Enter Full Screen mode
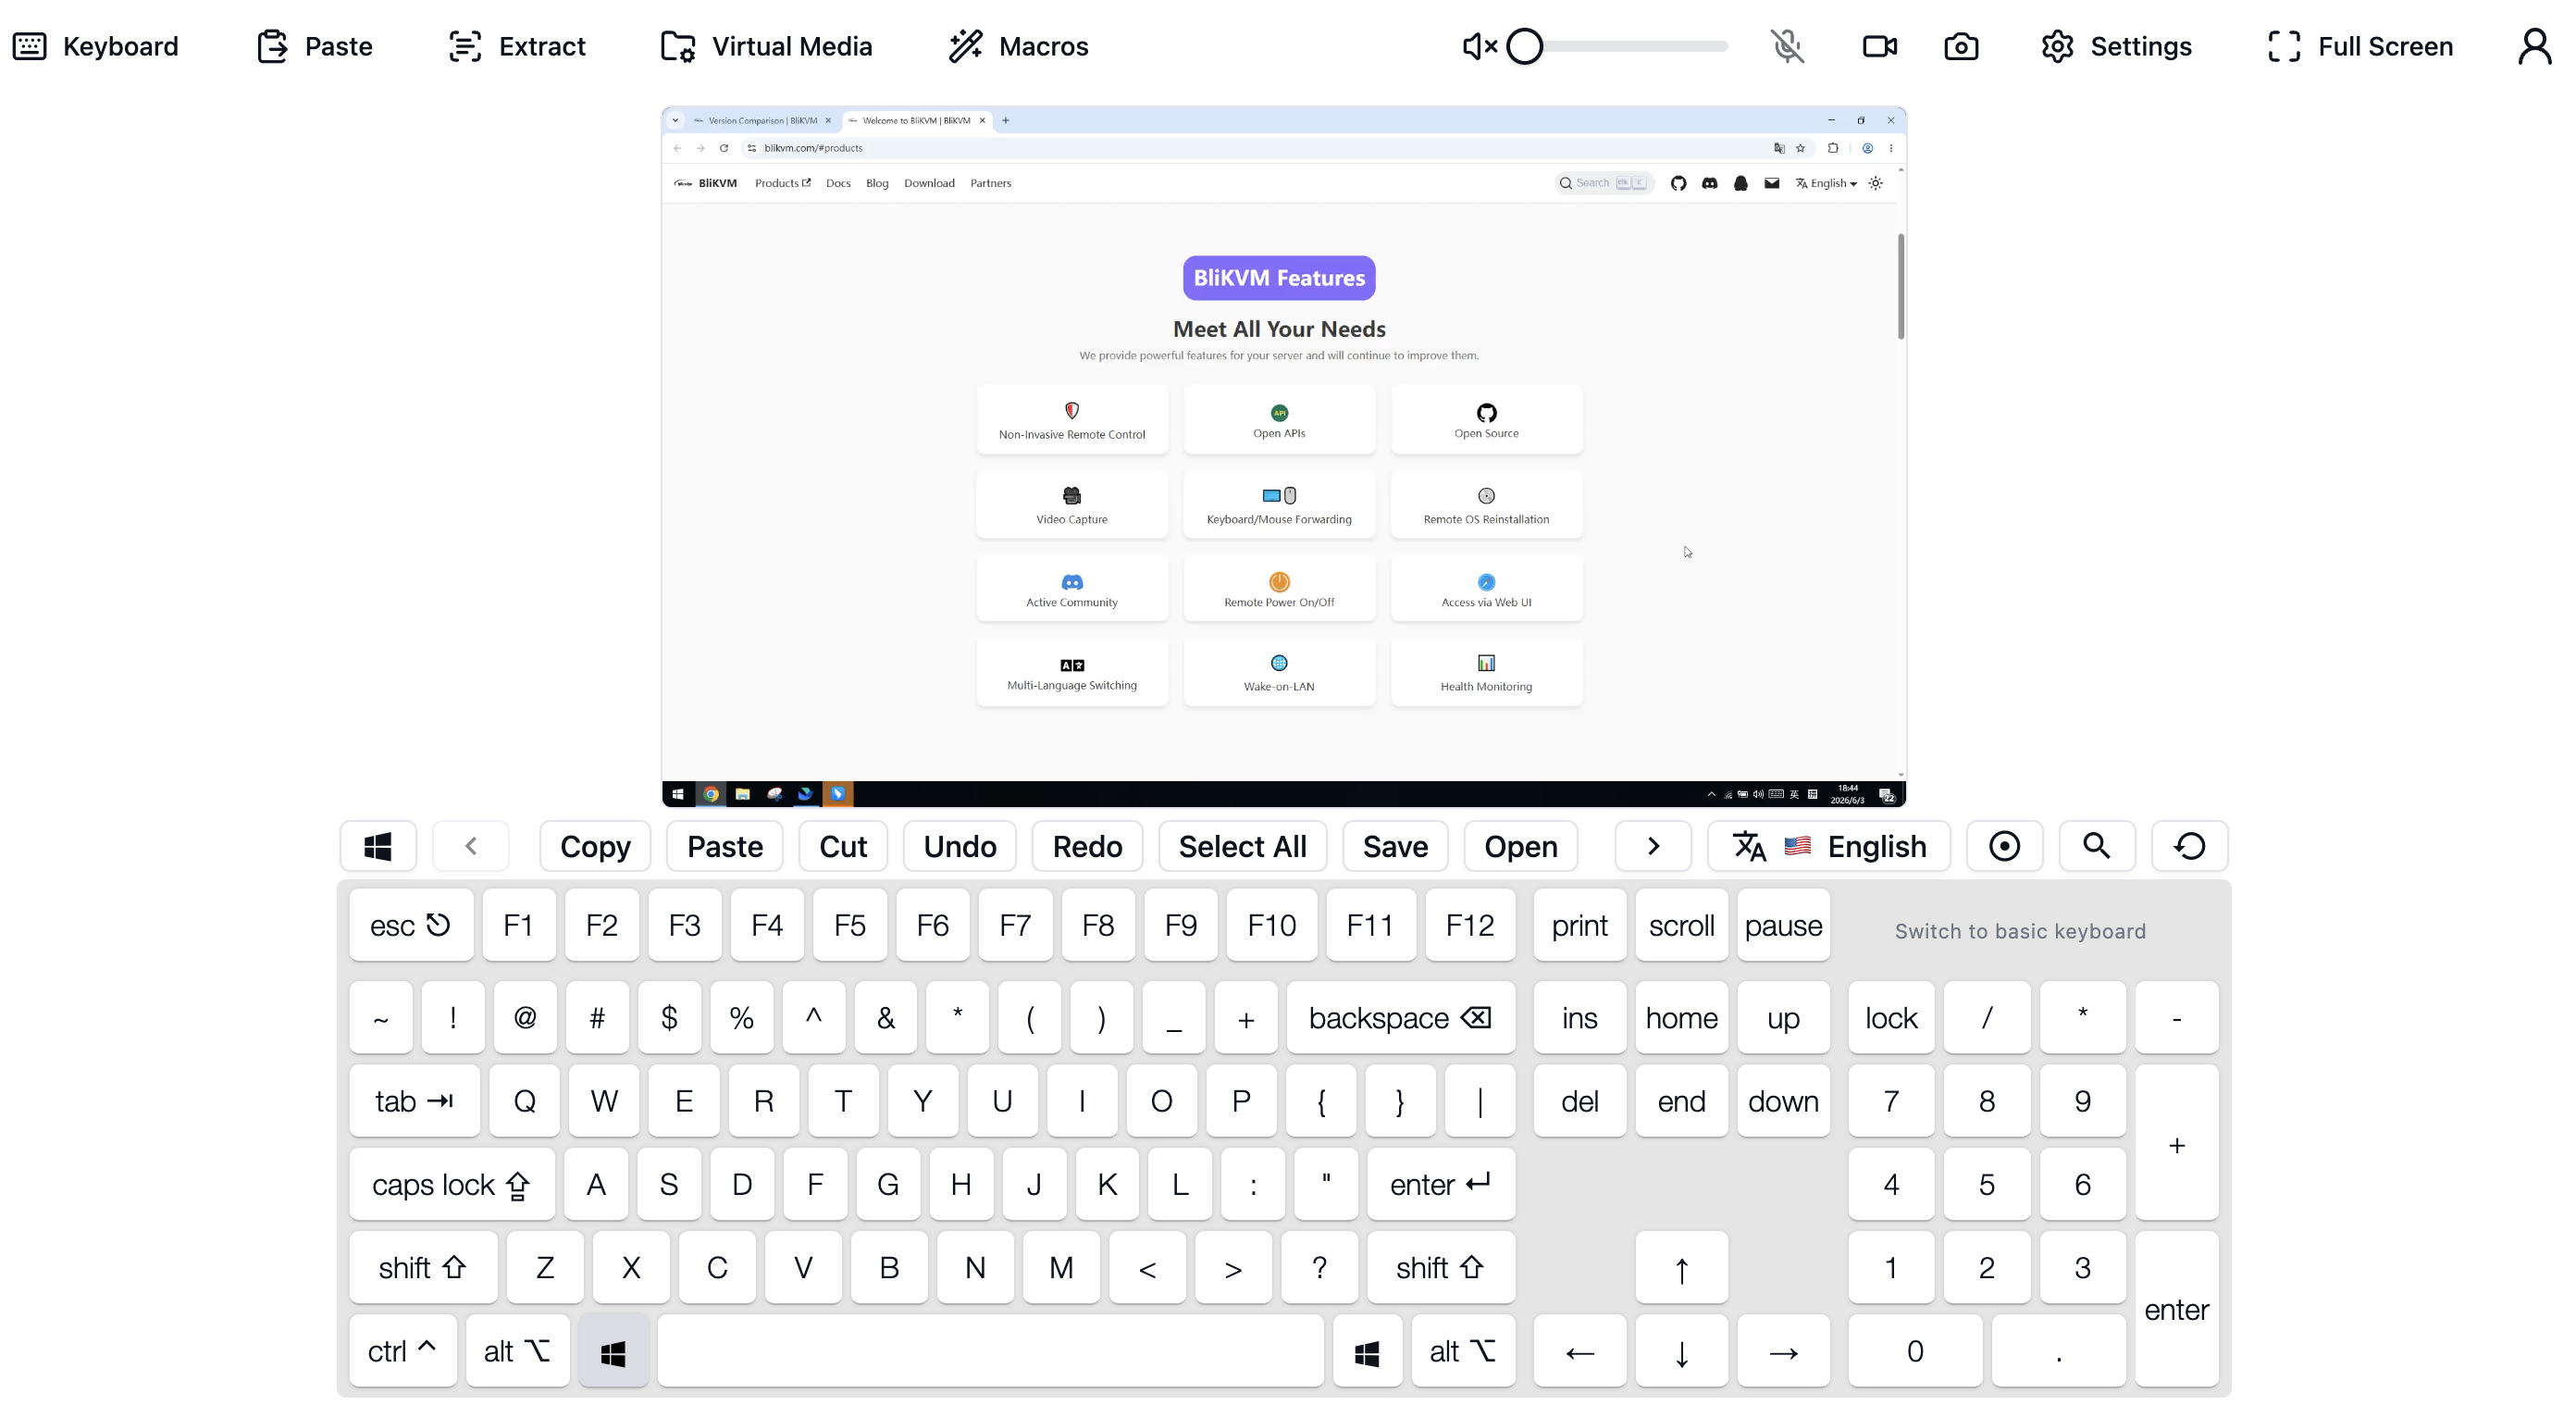The width and height of the screenshot is (2576, 1405). 2360,46
